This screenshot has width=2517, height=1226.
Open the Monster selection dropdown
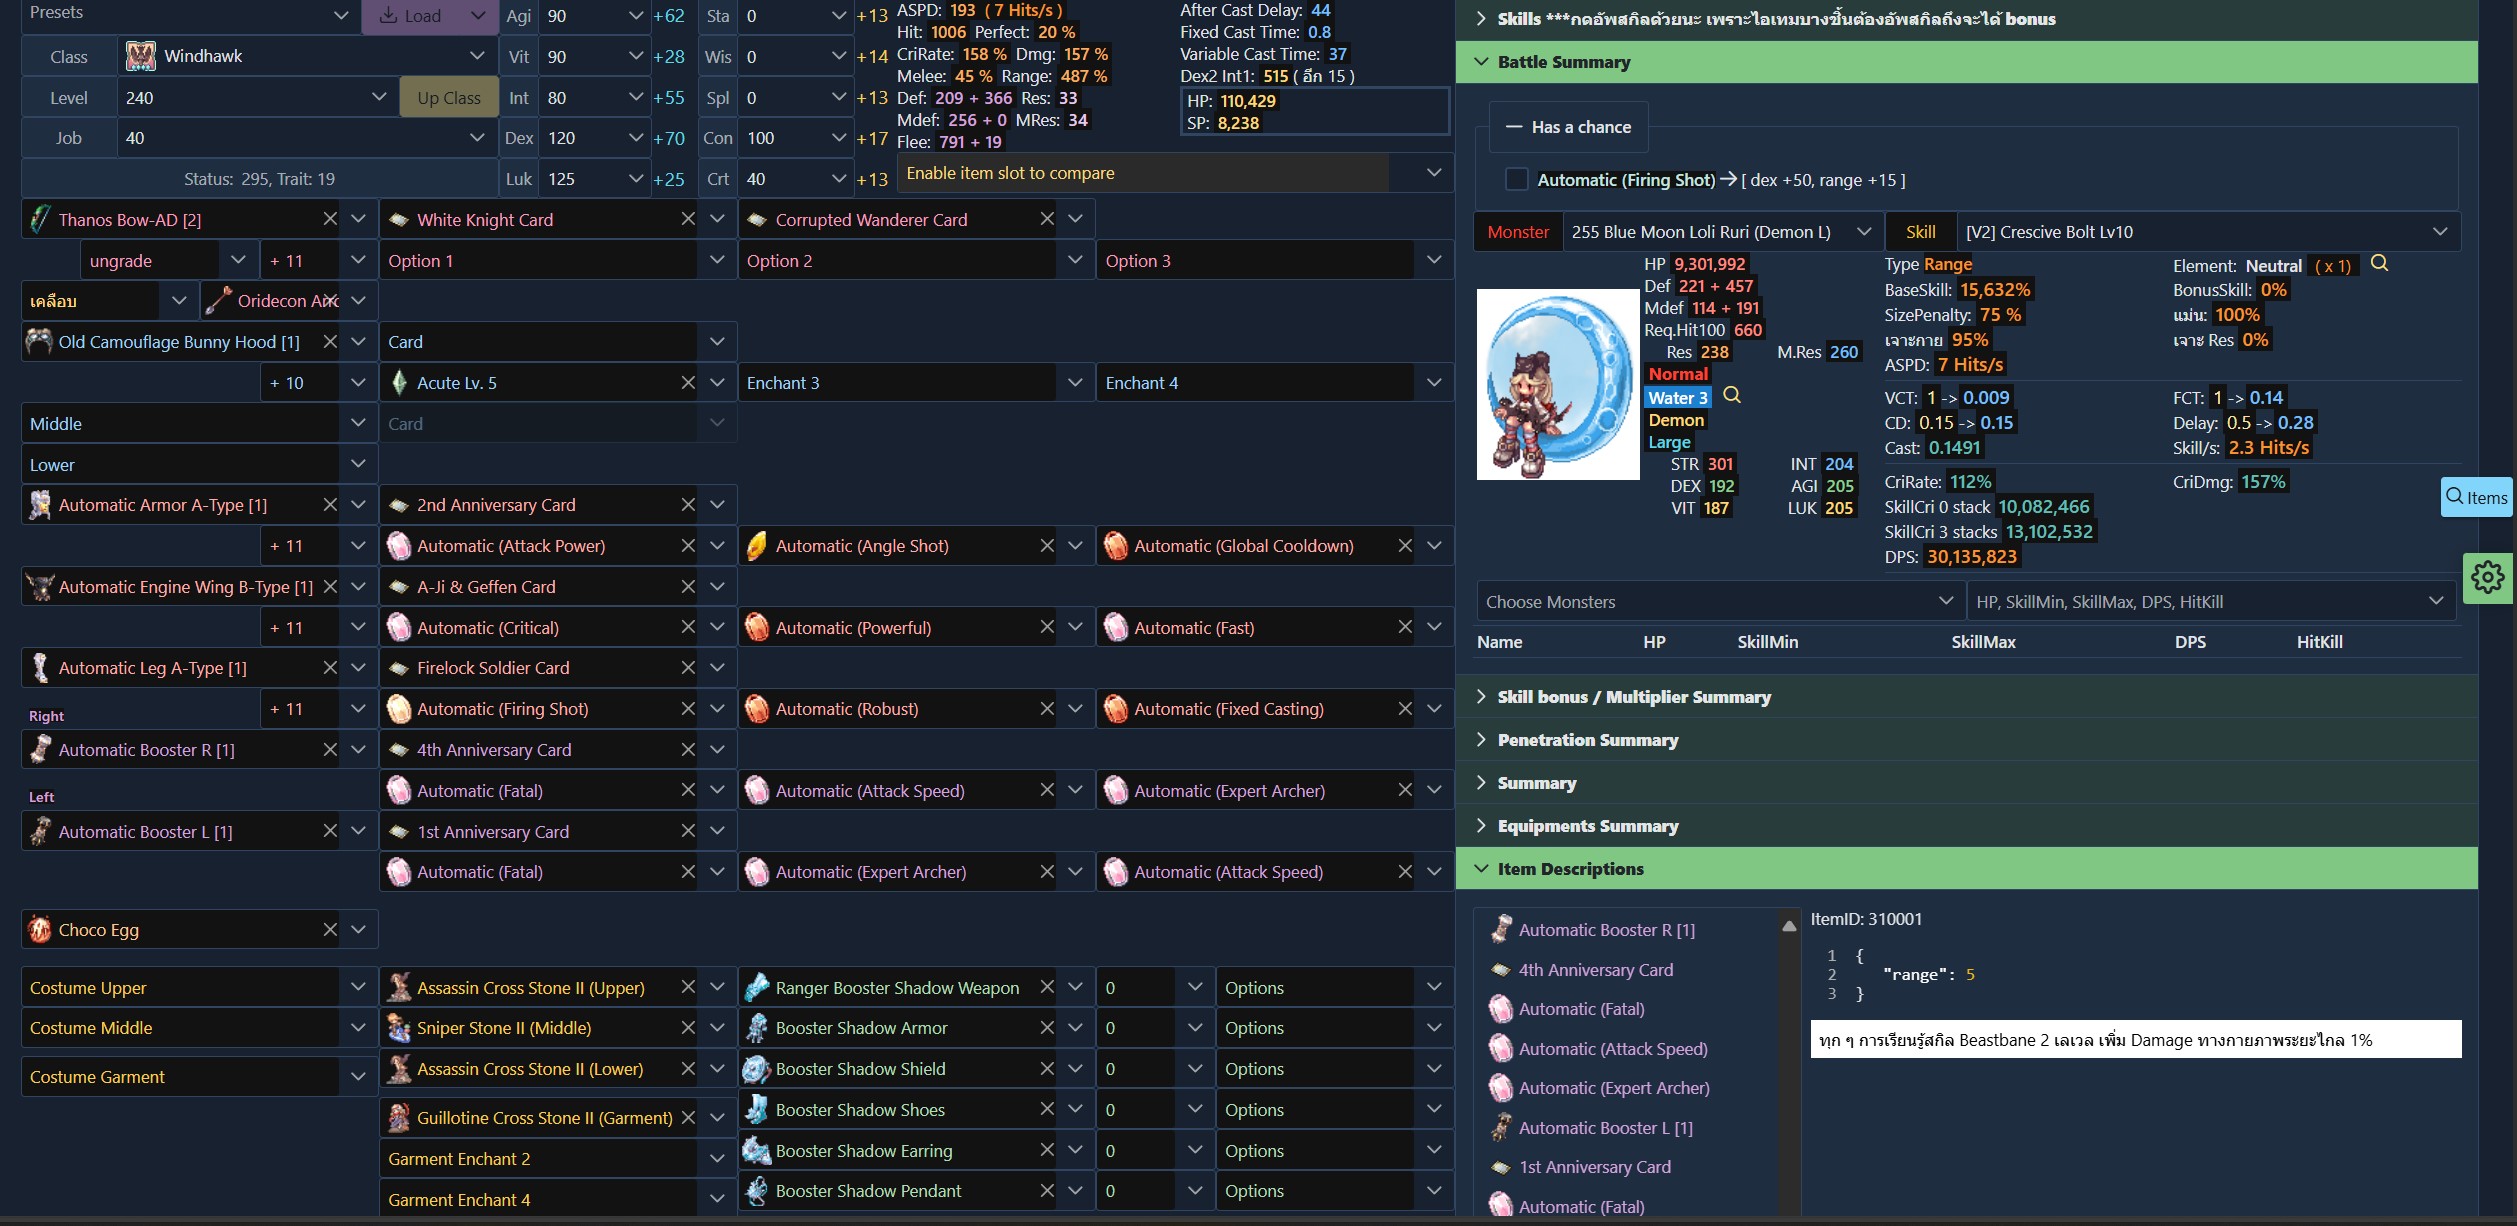tap(1720, 232)
